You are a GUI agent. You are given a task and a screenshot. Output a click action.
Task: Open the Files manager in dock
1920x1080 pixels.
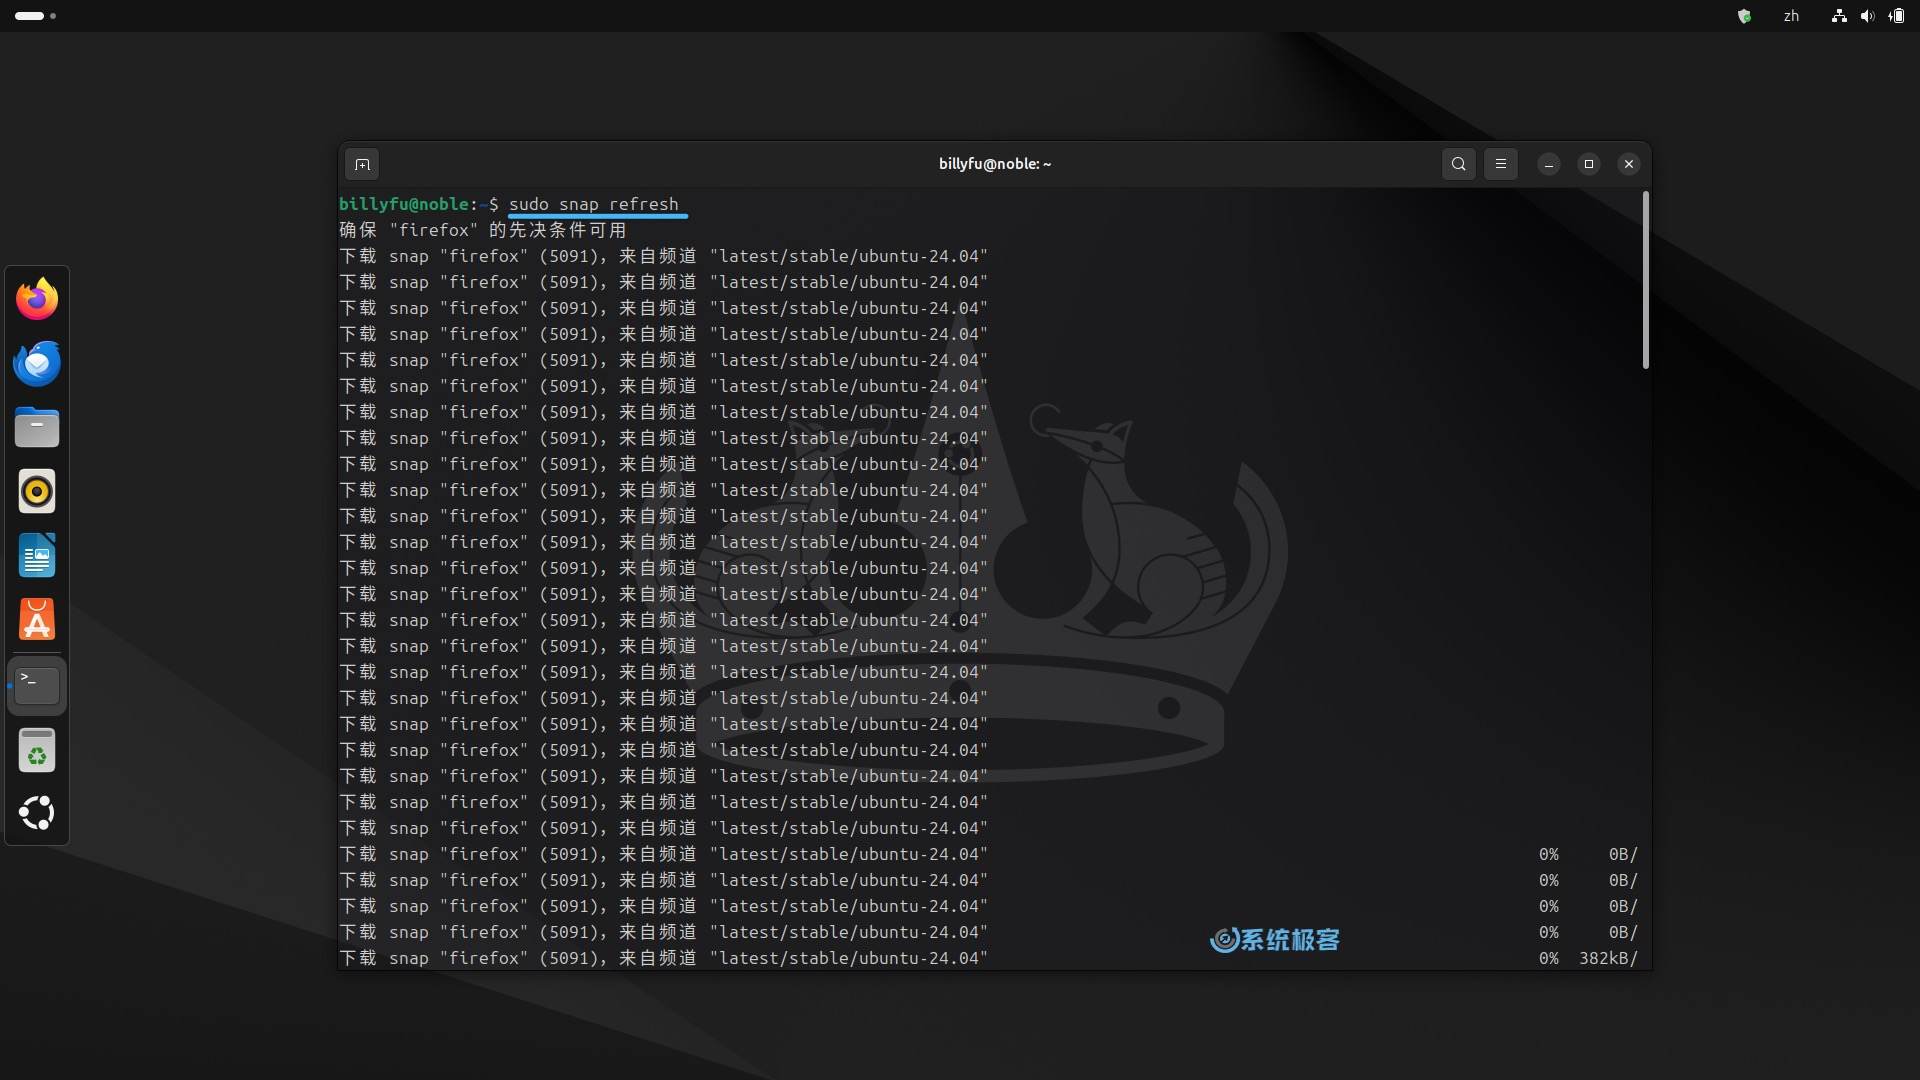37,427
